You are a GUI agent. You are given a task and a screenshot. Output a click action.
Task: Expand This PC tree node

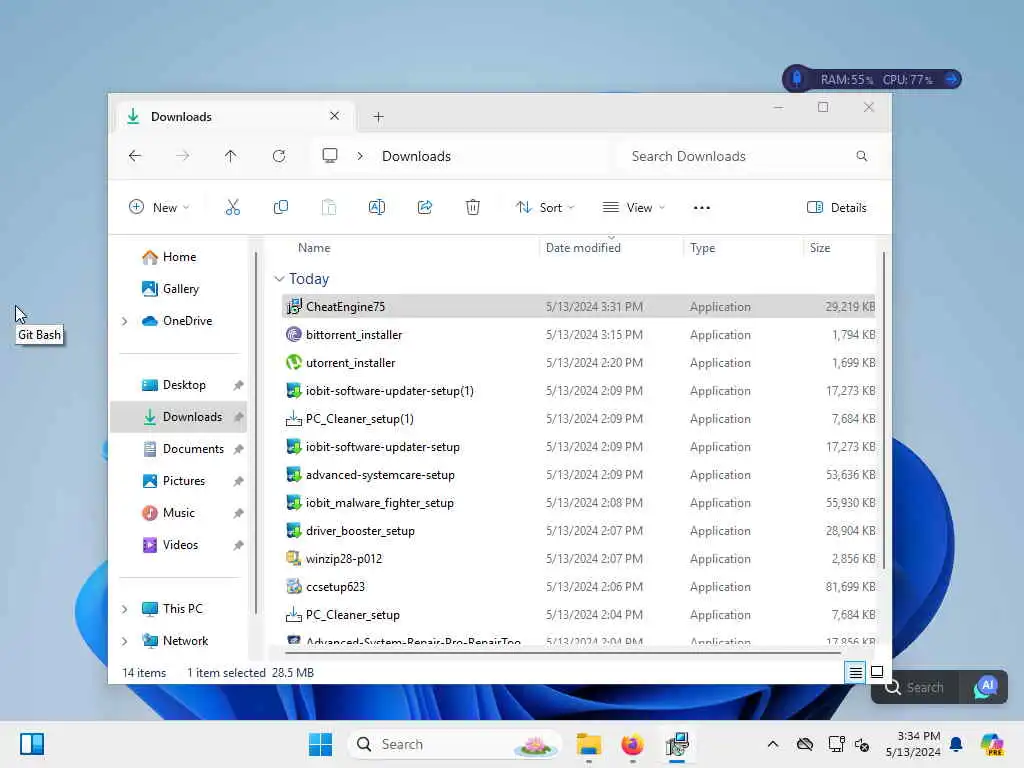click(125, 609)
